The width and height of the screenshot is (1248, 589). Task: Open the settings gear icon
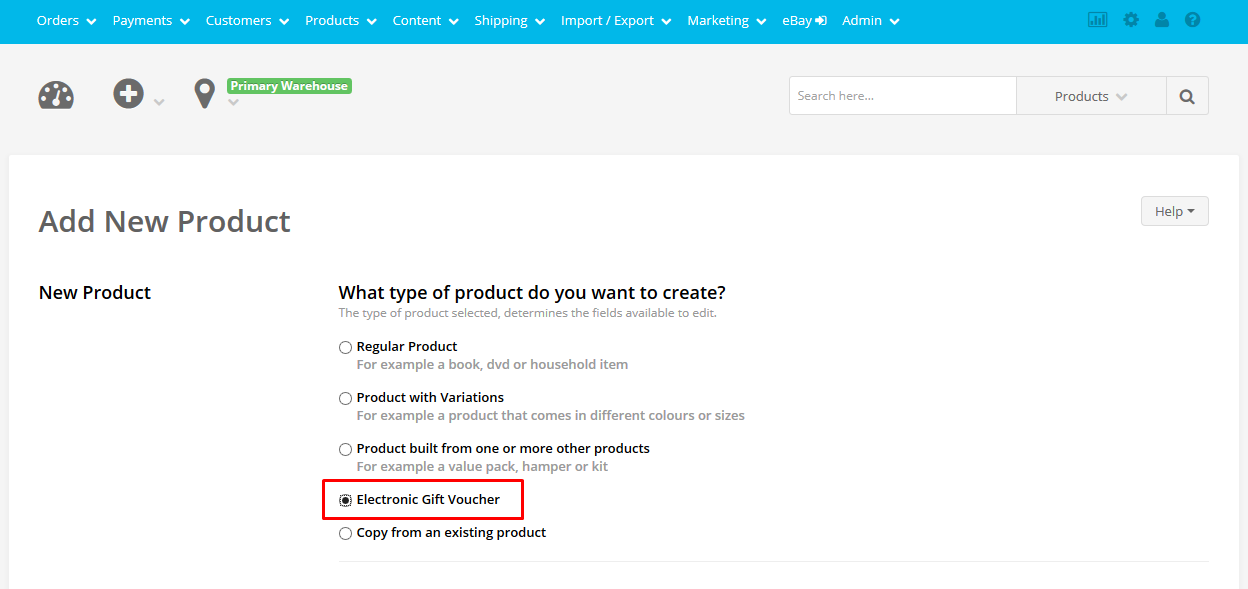(x=1131, y=20)
